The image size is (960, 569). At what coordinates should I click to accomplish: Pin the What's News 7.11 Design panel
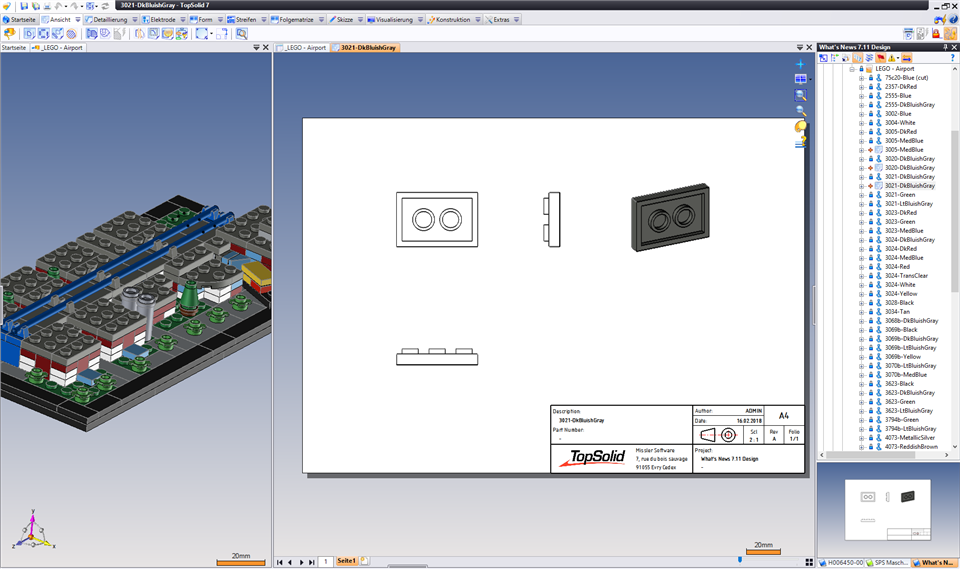(945, 47)
